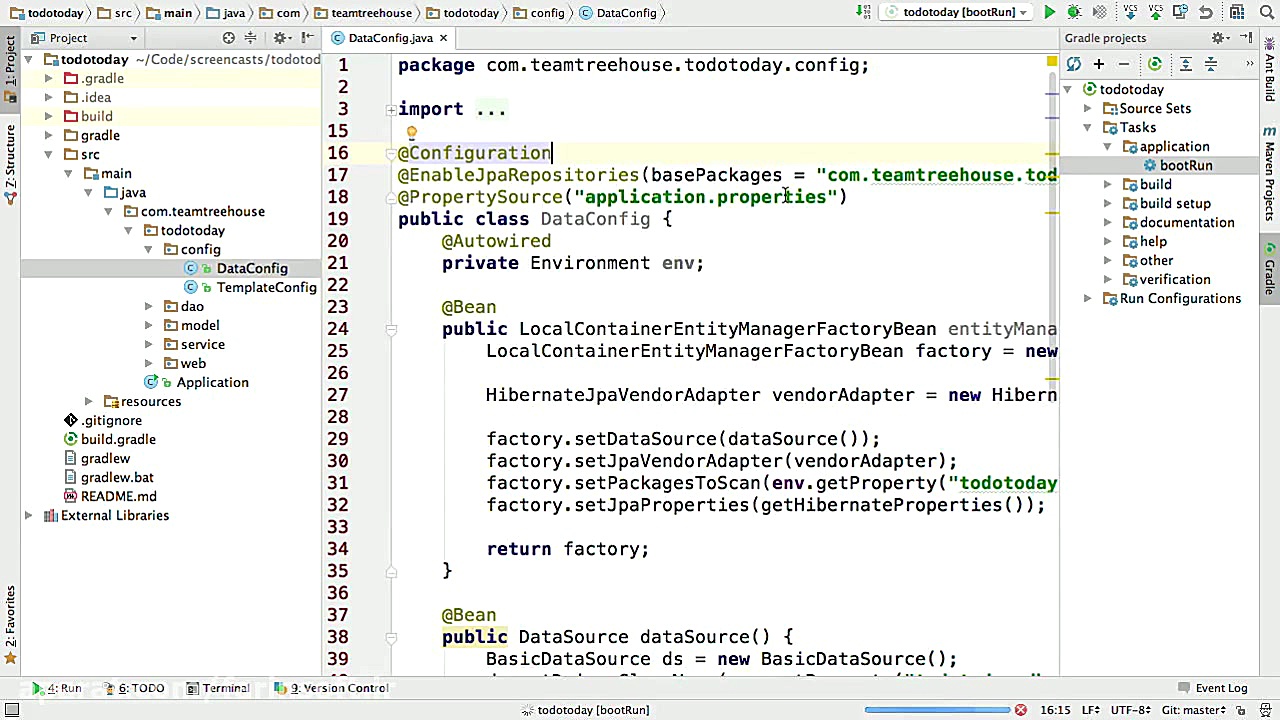Open the Terminal tool window
This screenshot has width=1280, height=720.
point(218,688)
